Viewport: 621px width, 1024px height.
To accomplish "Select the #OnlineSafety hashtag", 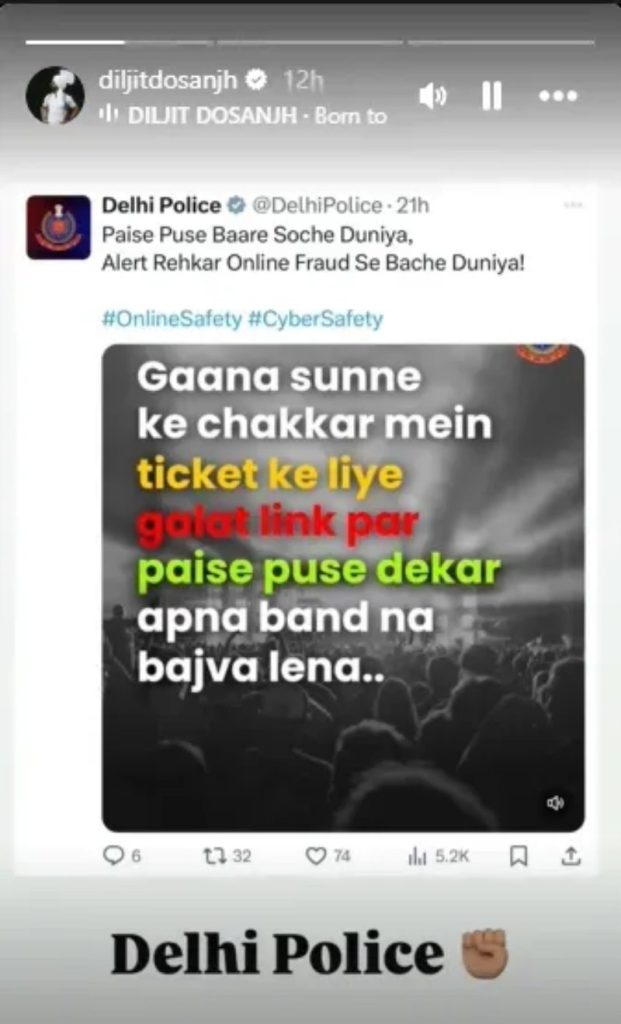I will click(x=172, y=319).
